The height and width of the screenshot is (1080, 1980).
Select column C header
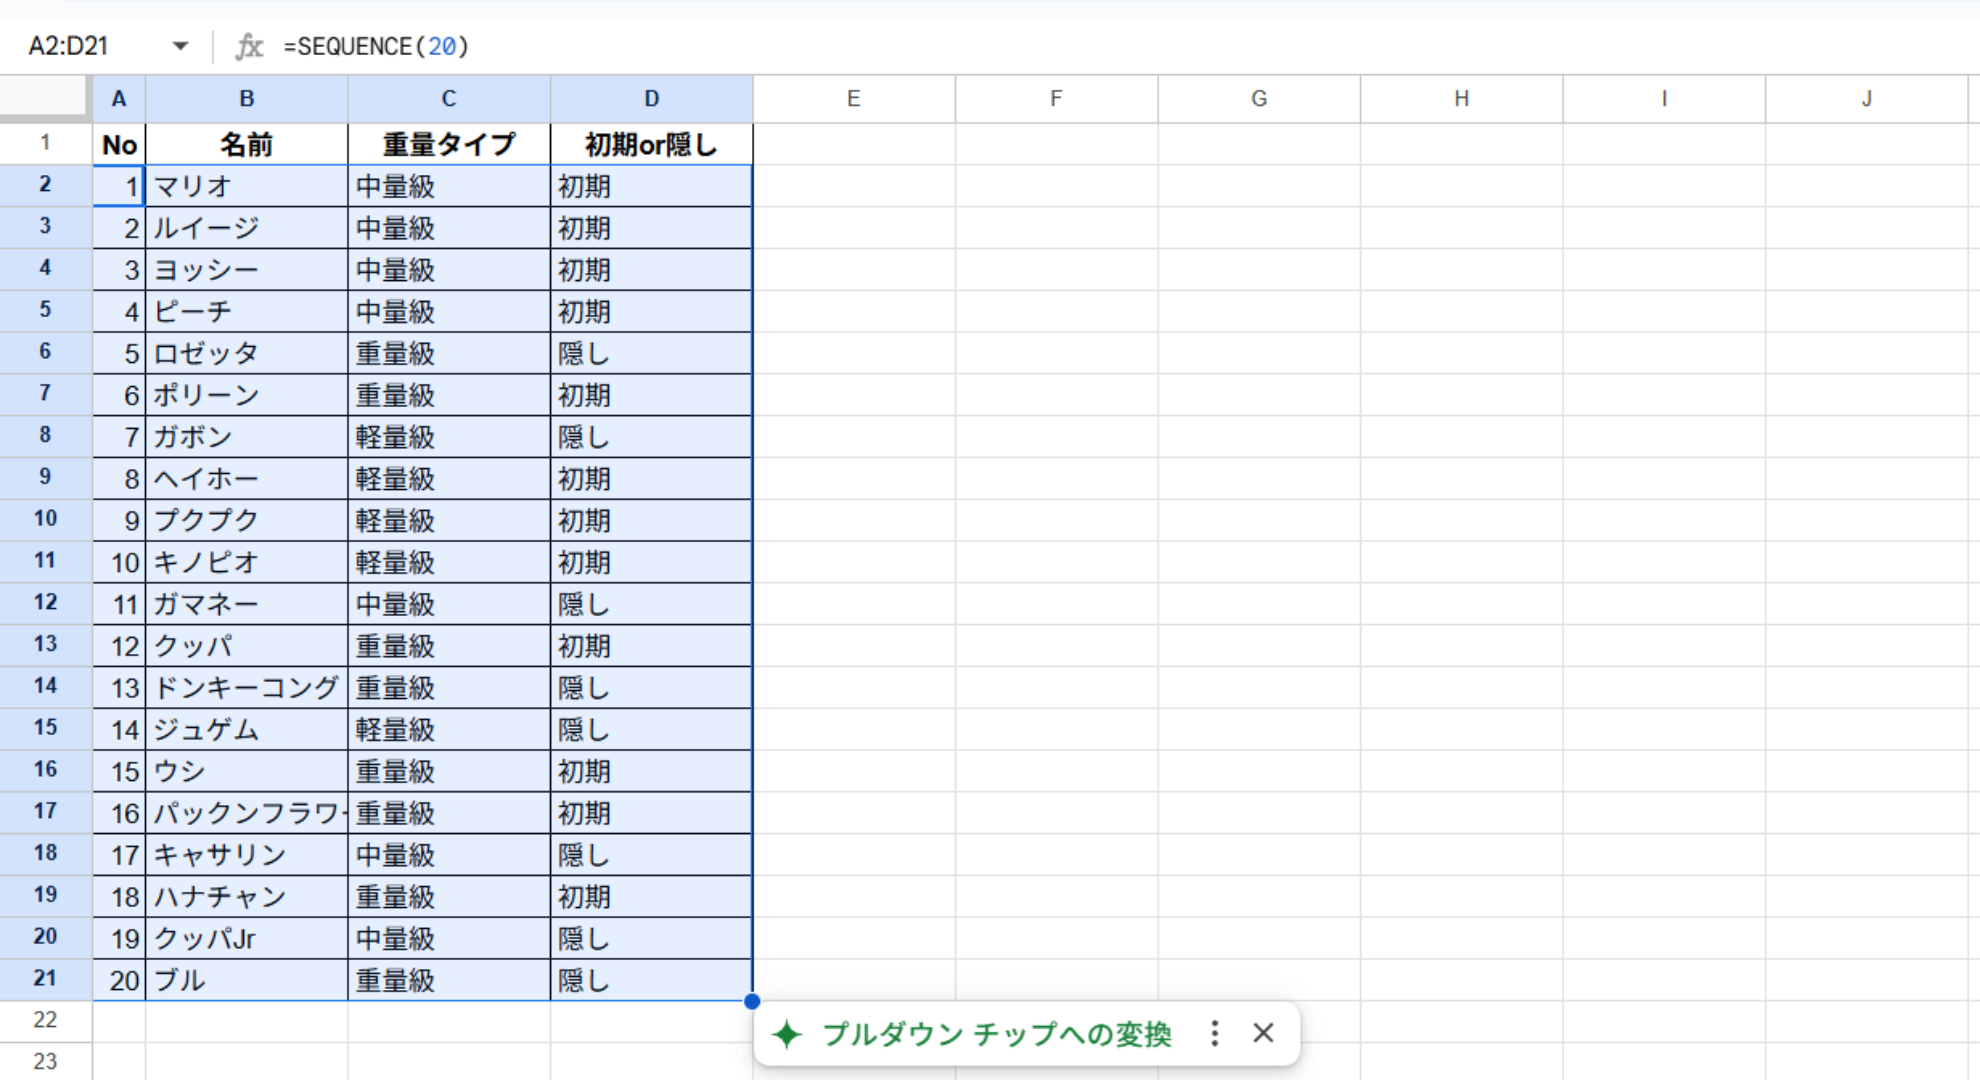pos(449,98)
